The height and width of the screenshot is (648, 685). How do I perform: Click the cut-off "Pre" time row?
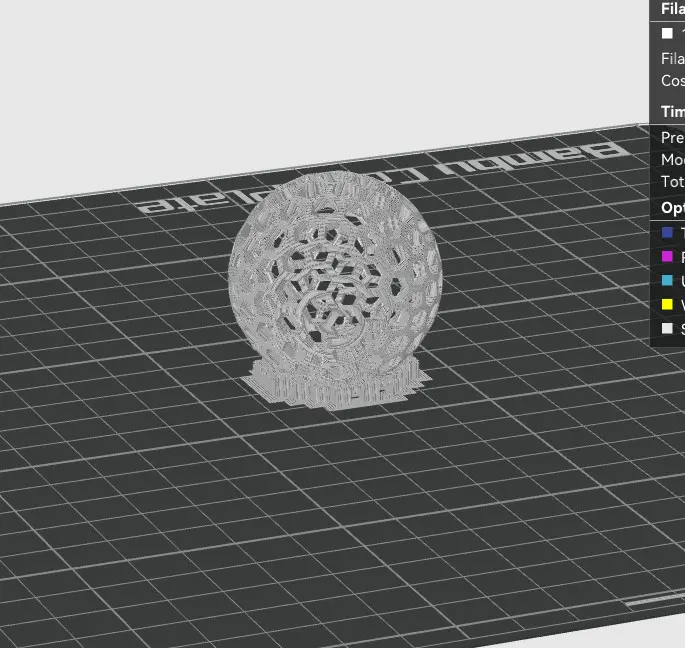pos(672,137)
